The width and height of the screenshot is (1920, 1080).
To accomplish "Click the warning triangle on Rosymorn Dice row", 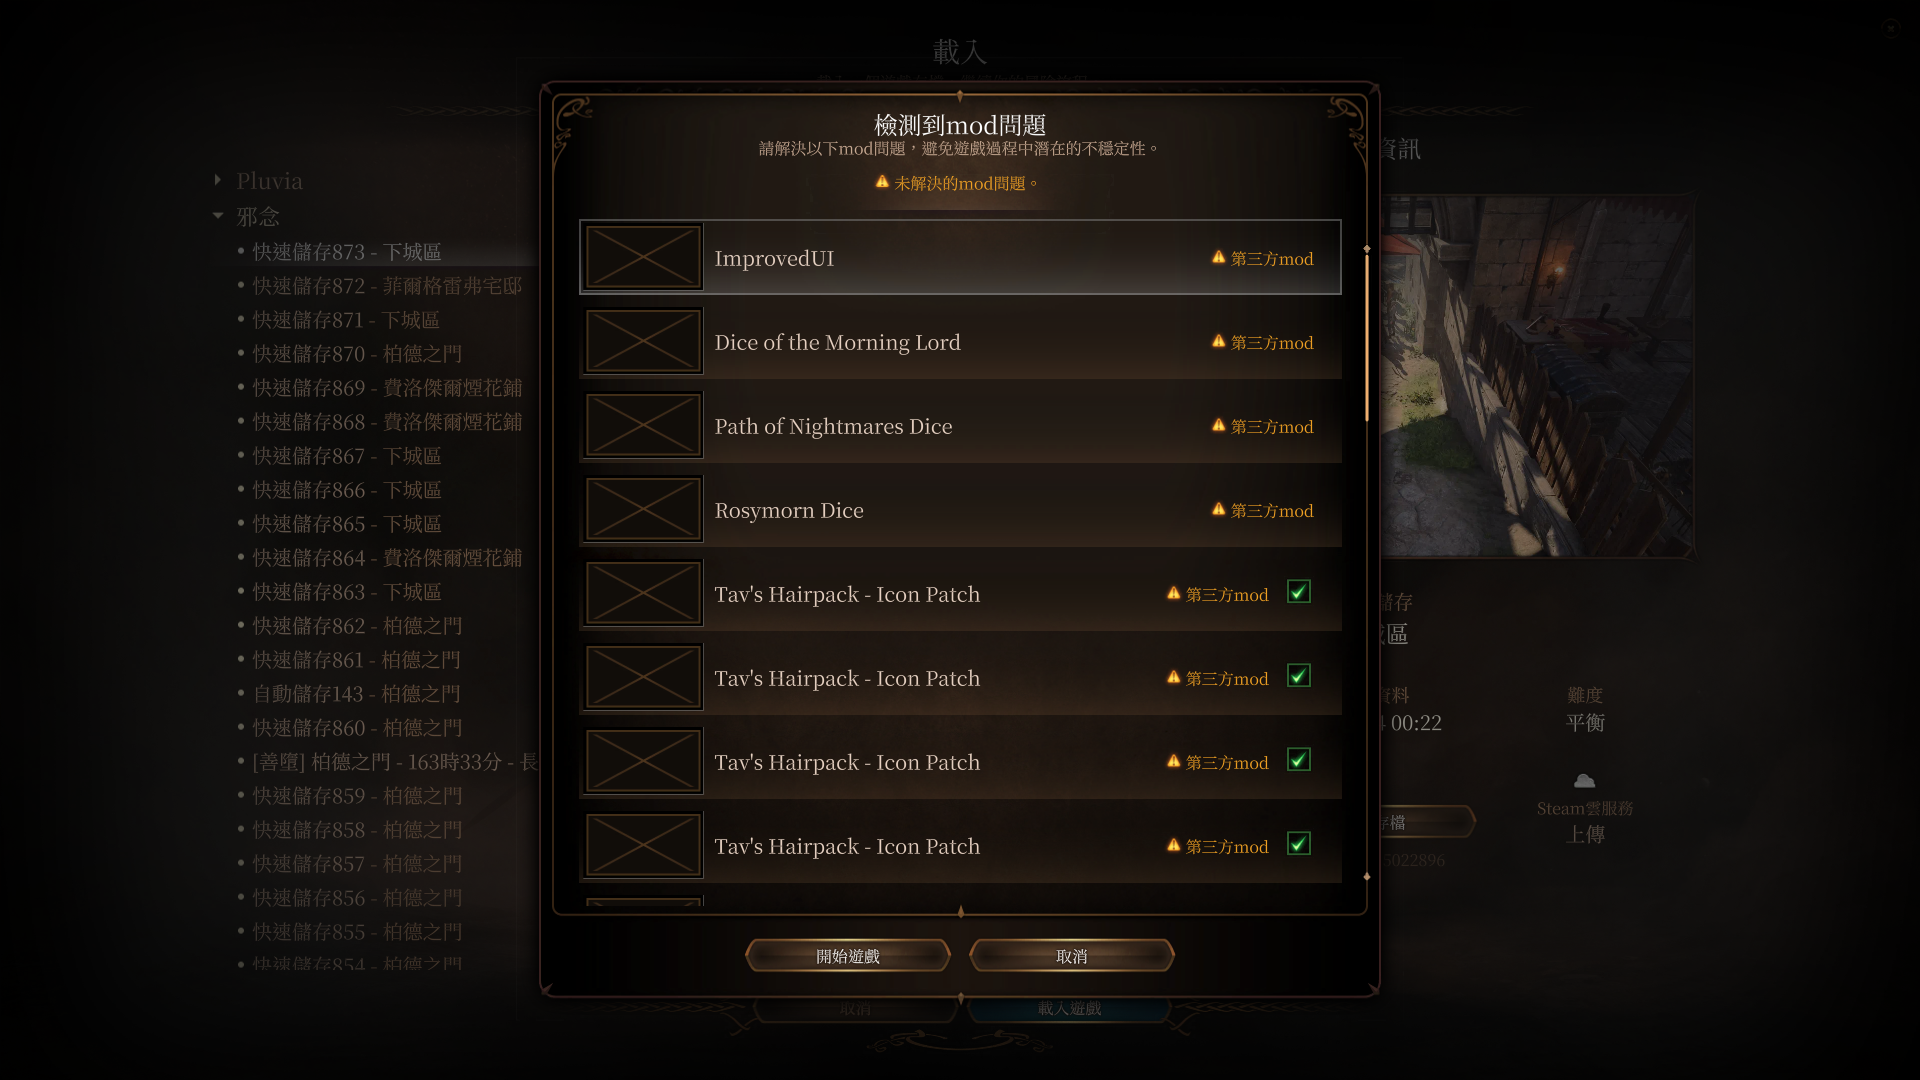I will point(1218,509).
